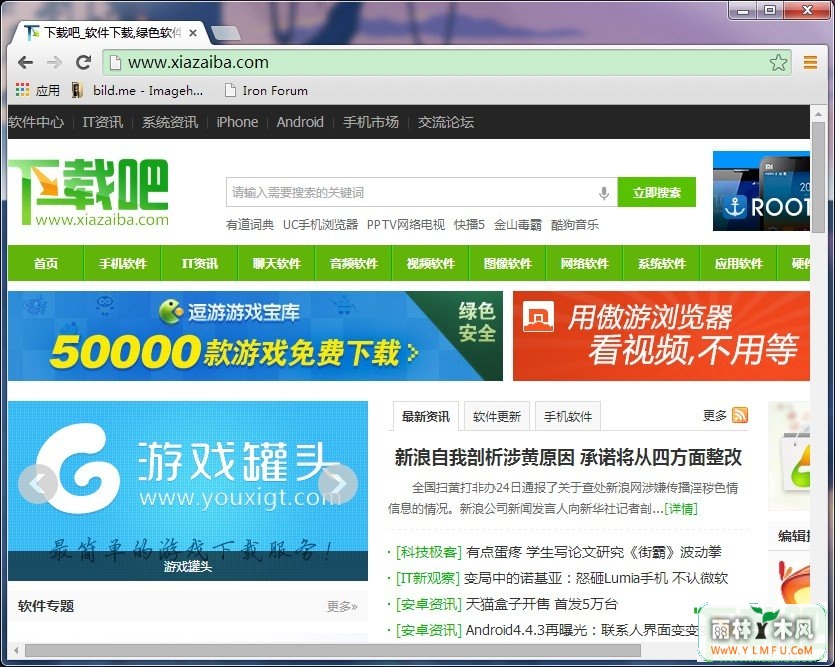Select 手机软件 in the green navigation bar
835x667 pixels.
coord(122,263)
